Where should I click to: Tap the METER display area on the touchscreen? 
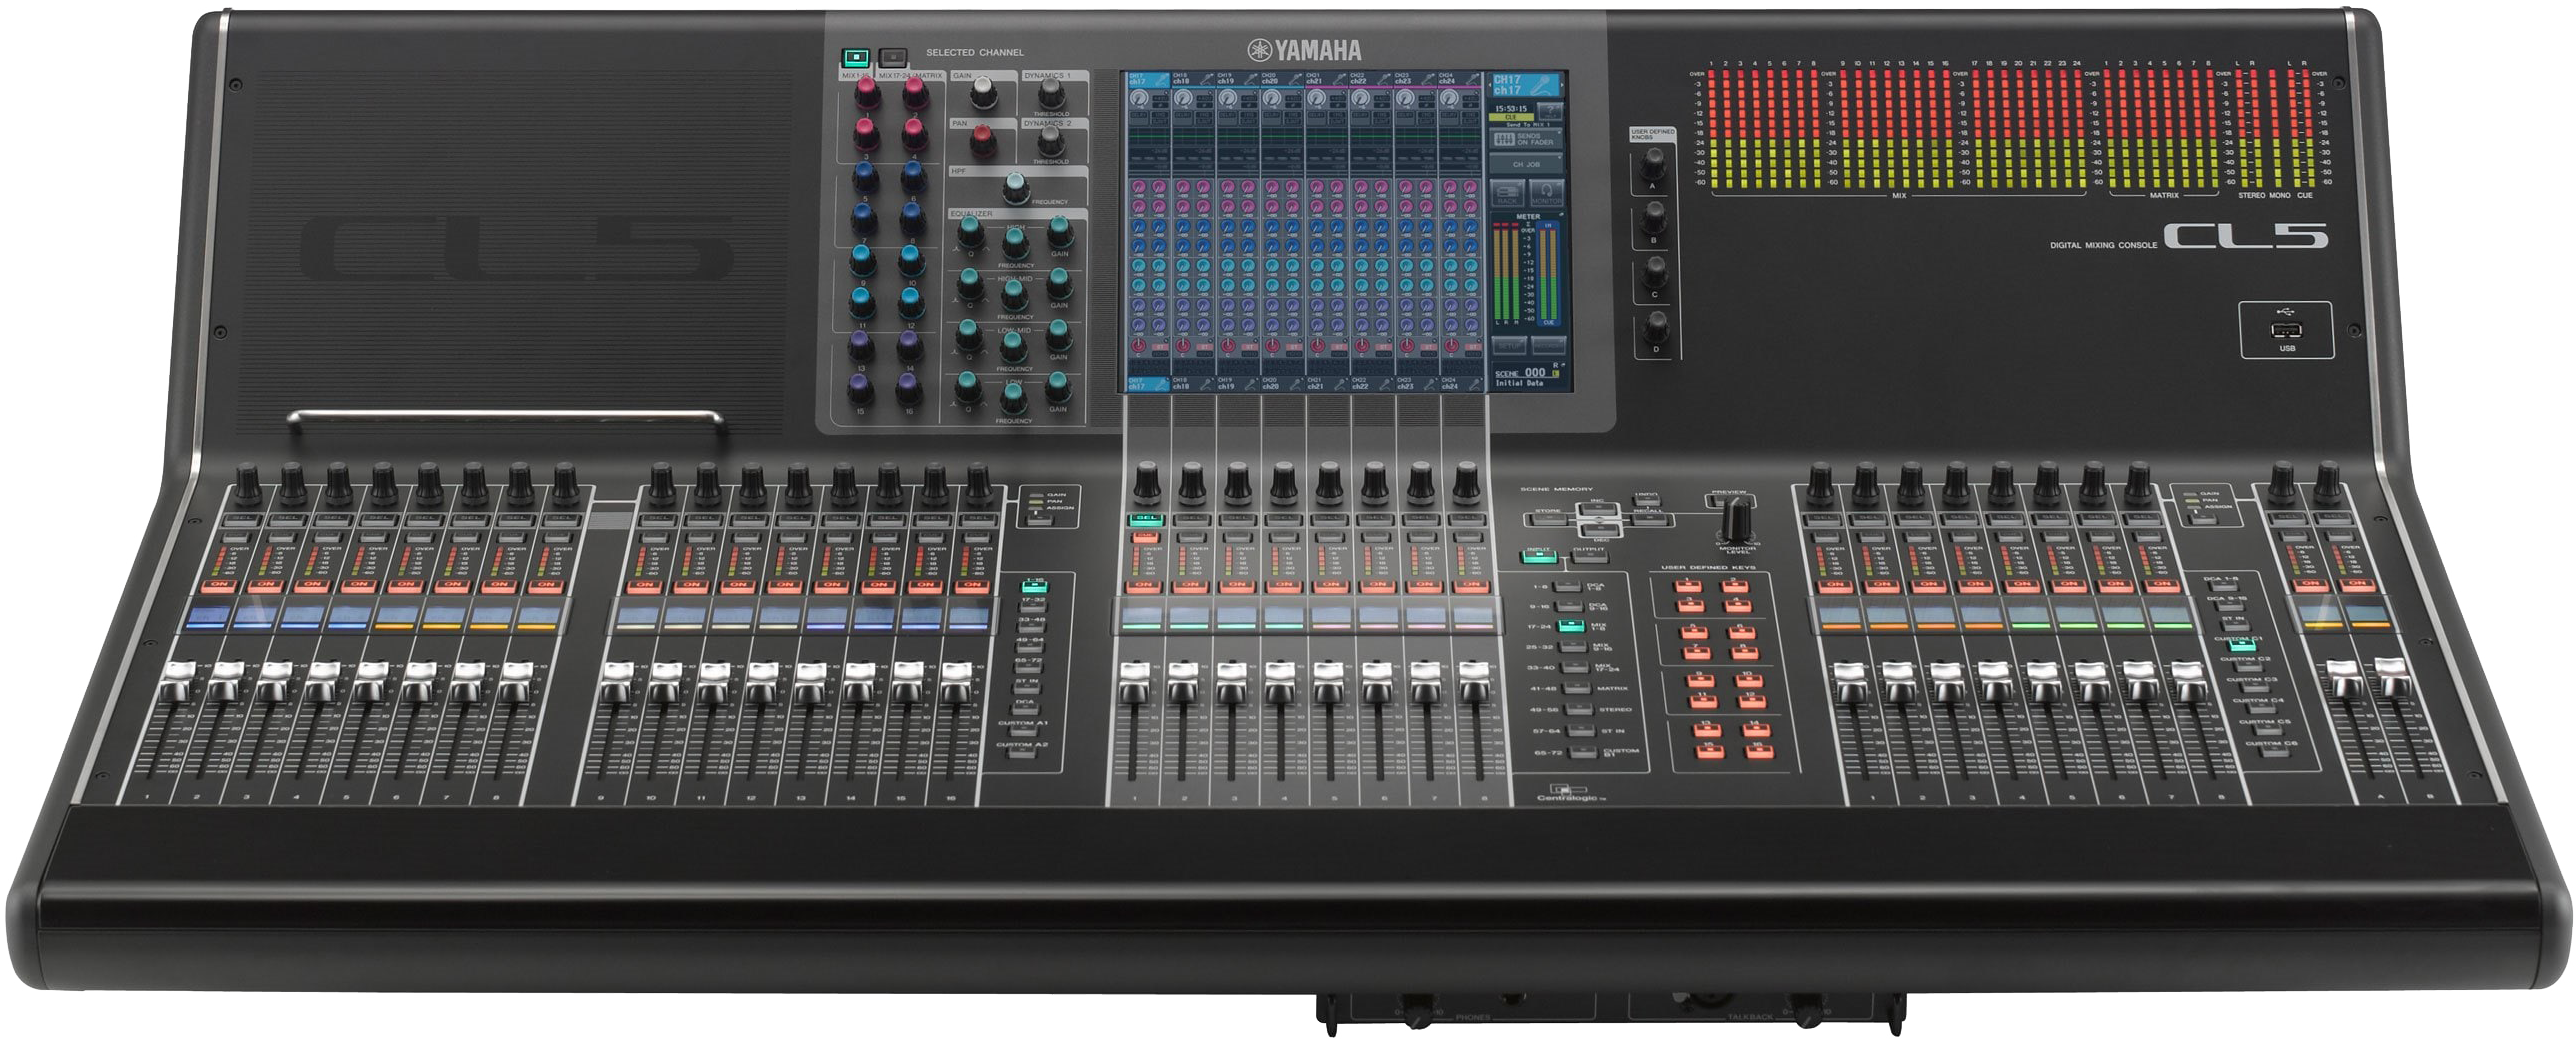click(x=1527, y=269)
